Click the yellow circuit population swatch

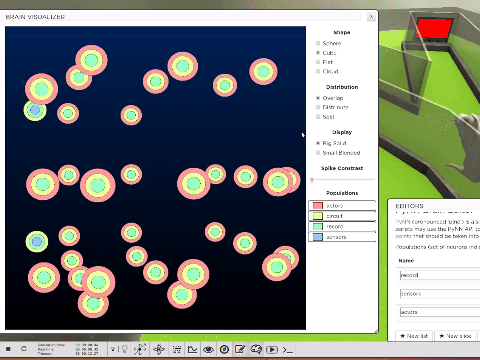318,216
